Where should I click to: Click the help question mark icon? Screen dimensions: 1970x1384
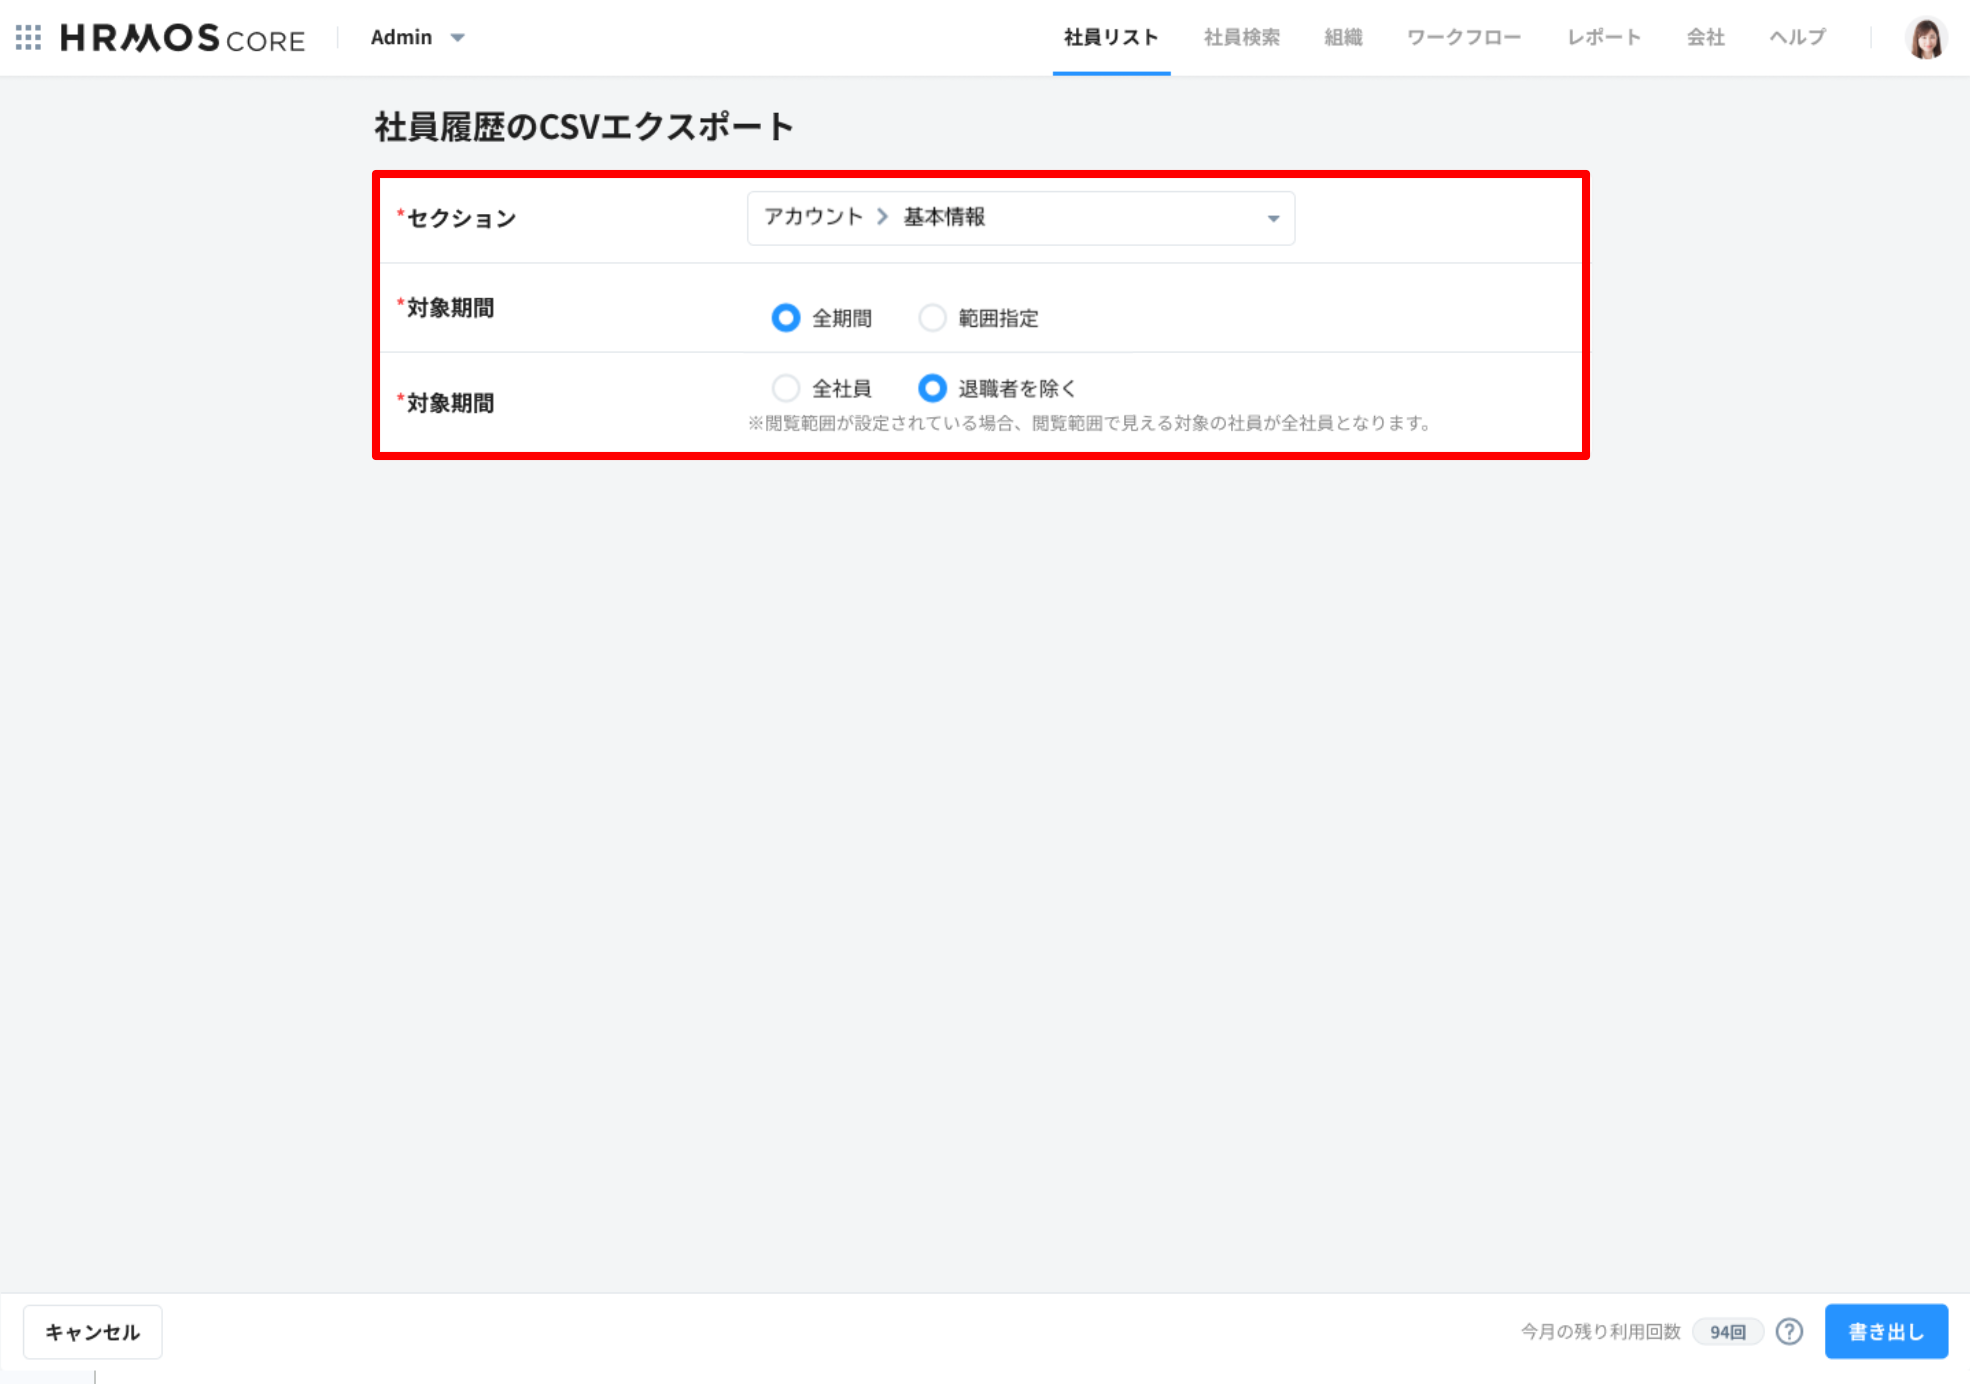(x=1789, y=1331)
